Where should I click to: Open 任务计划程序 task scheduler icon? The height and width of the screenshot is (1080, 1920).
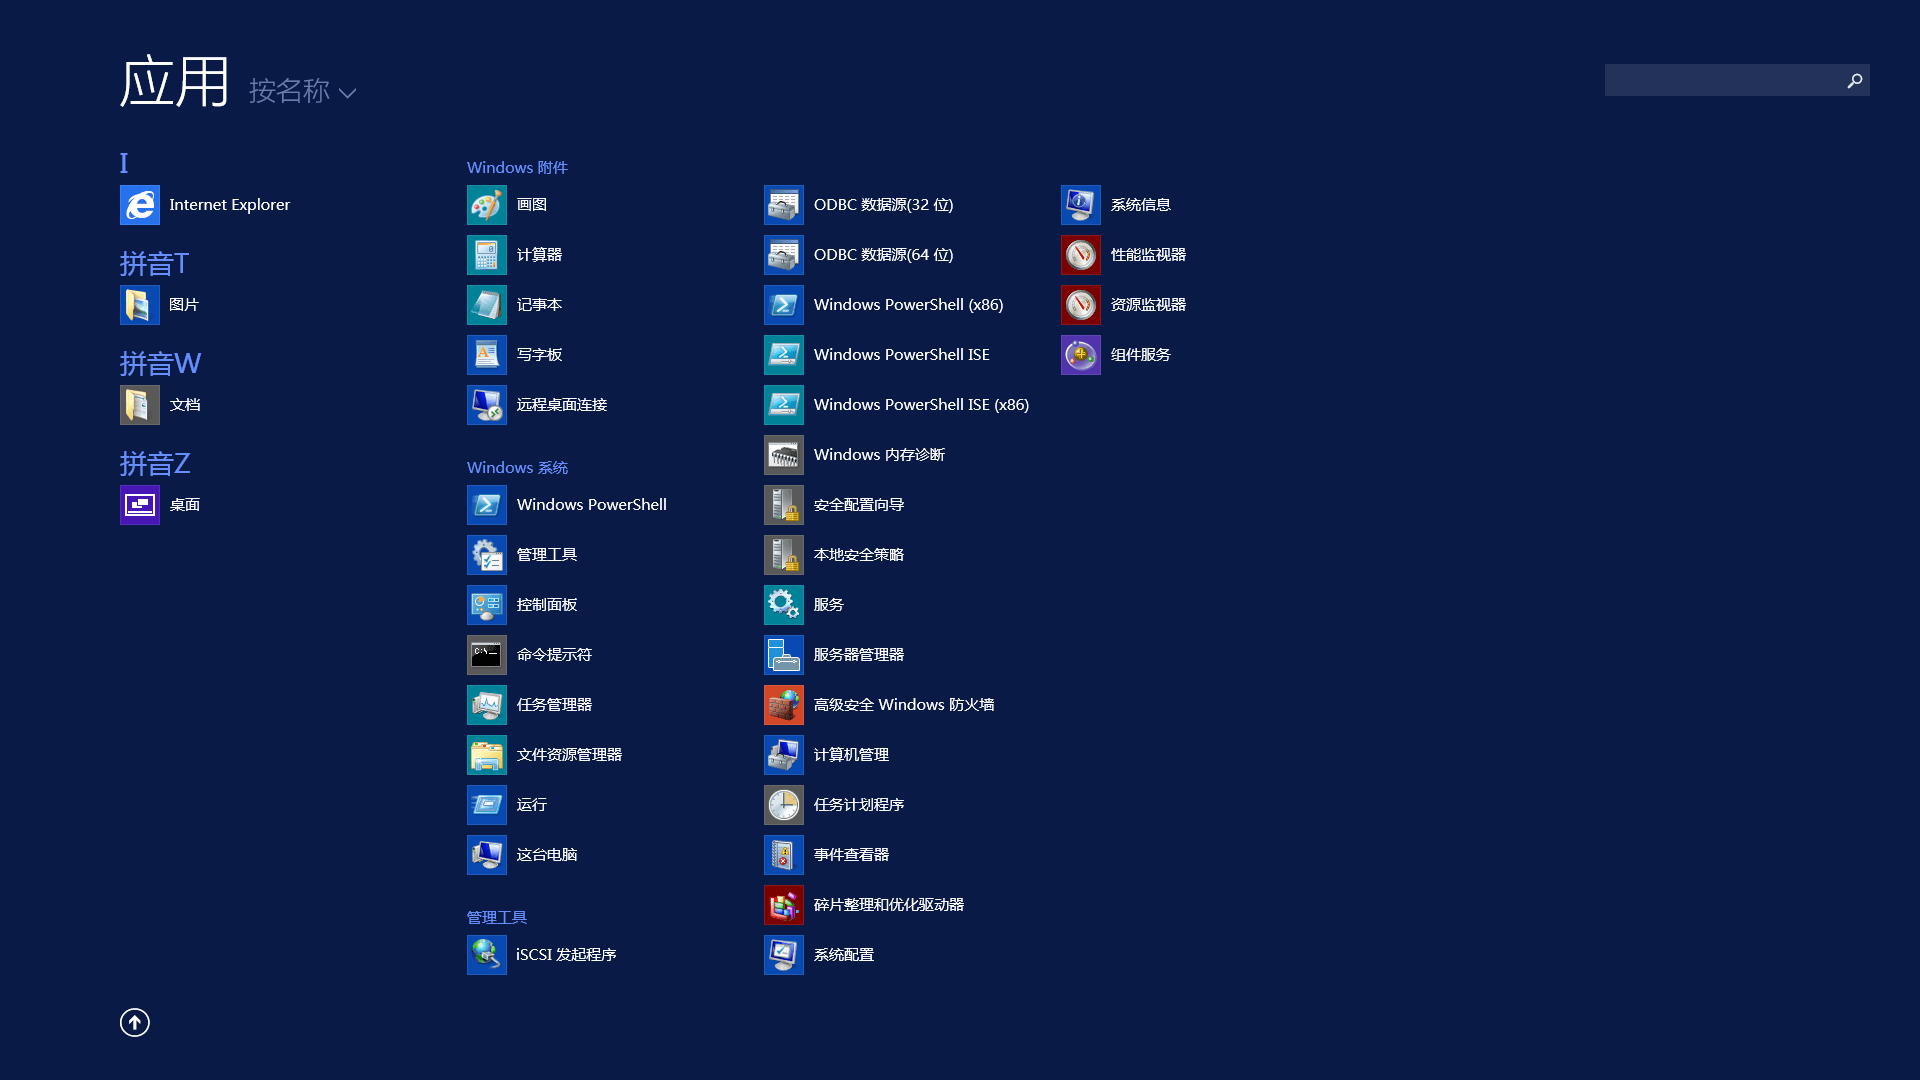click(784, 805)
